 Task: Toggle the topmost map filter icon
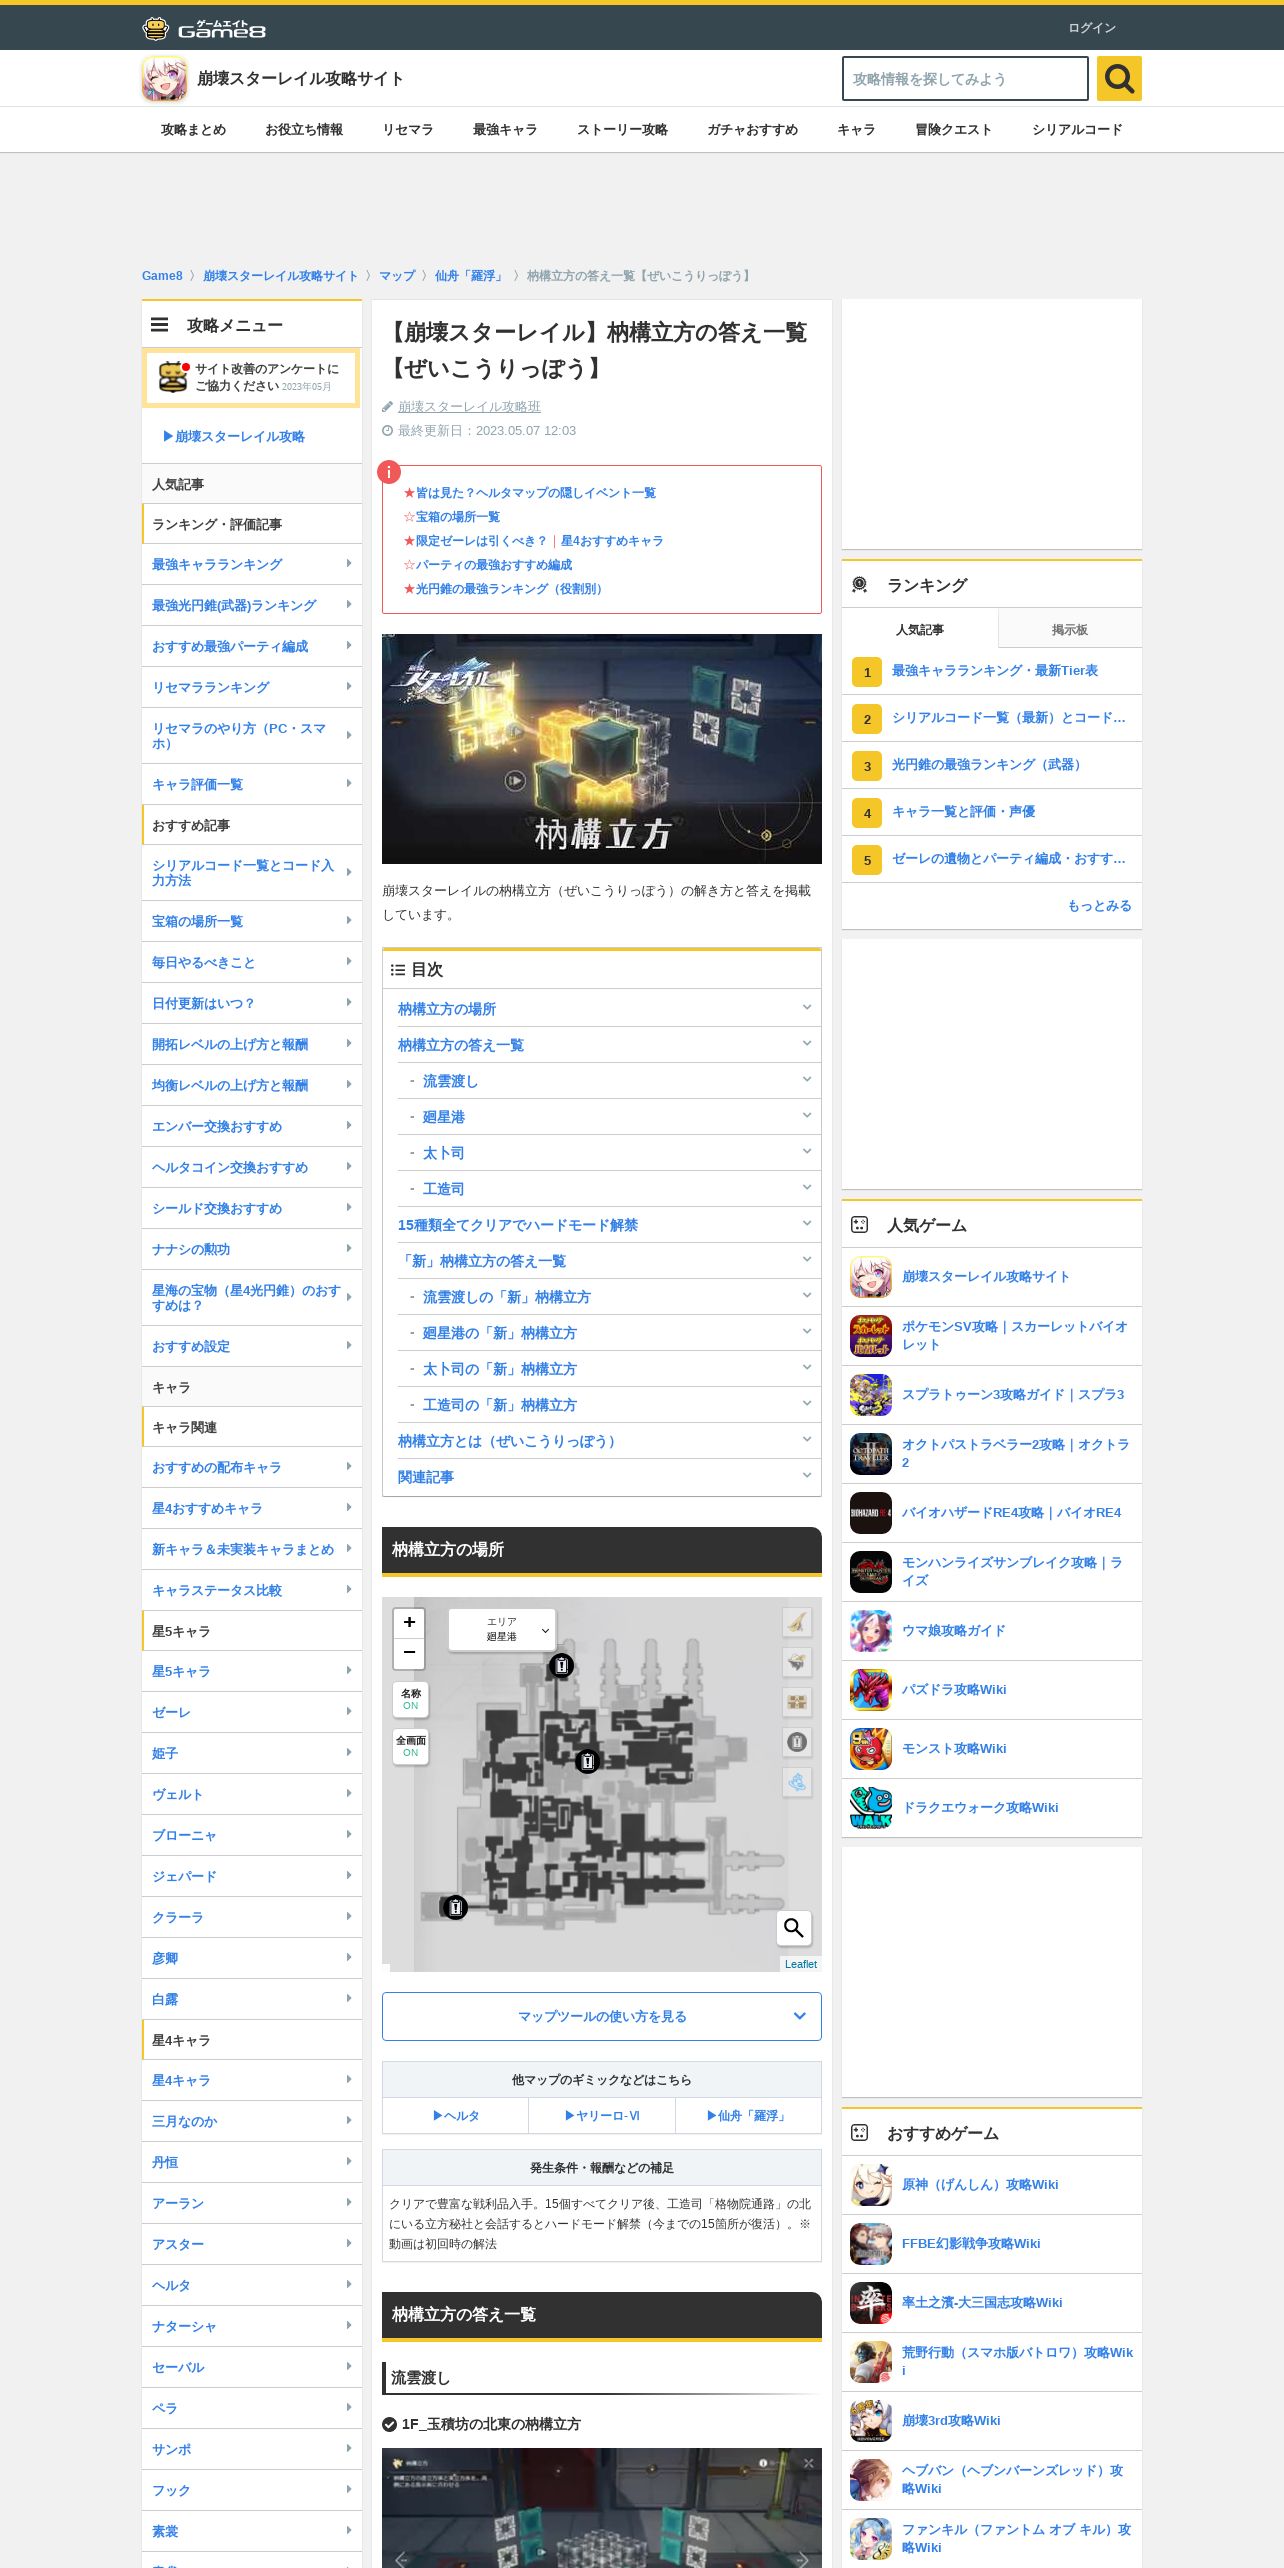point(797,1622)
